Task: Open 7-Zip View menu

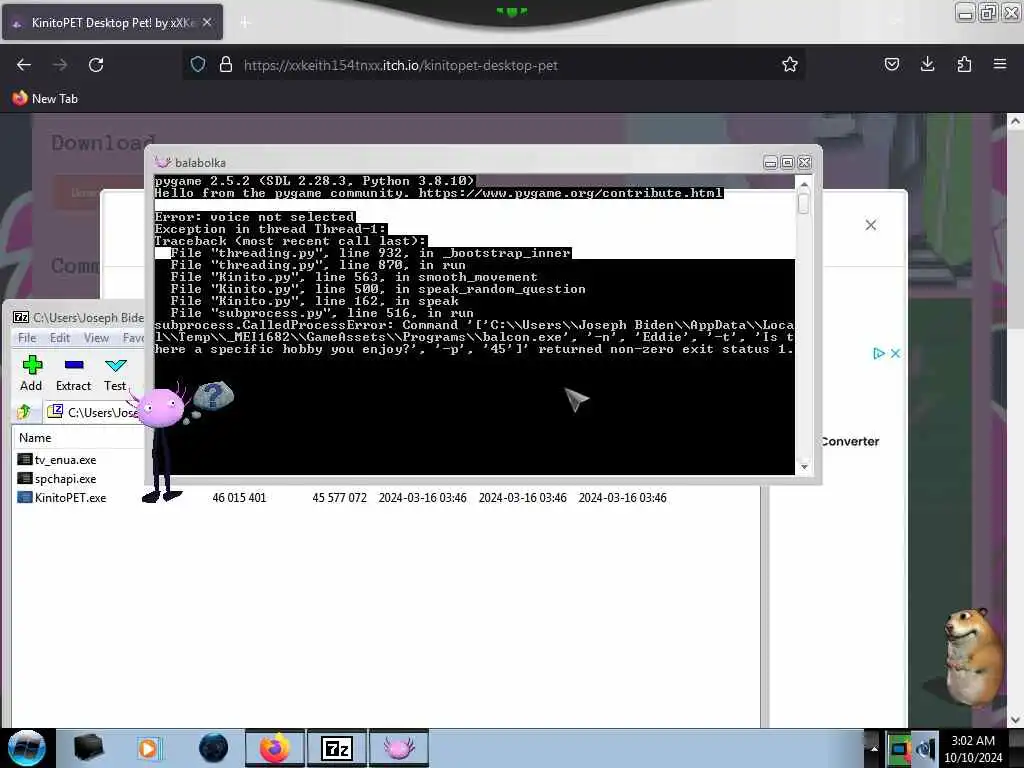Action: point(96,338)
